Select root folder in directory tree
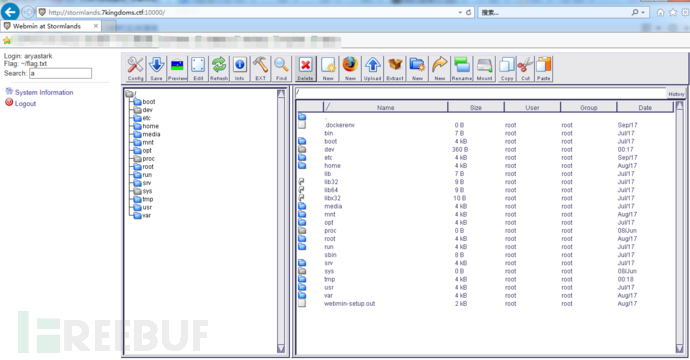Screen dimensions: 690x360 coord(144,167)
